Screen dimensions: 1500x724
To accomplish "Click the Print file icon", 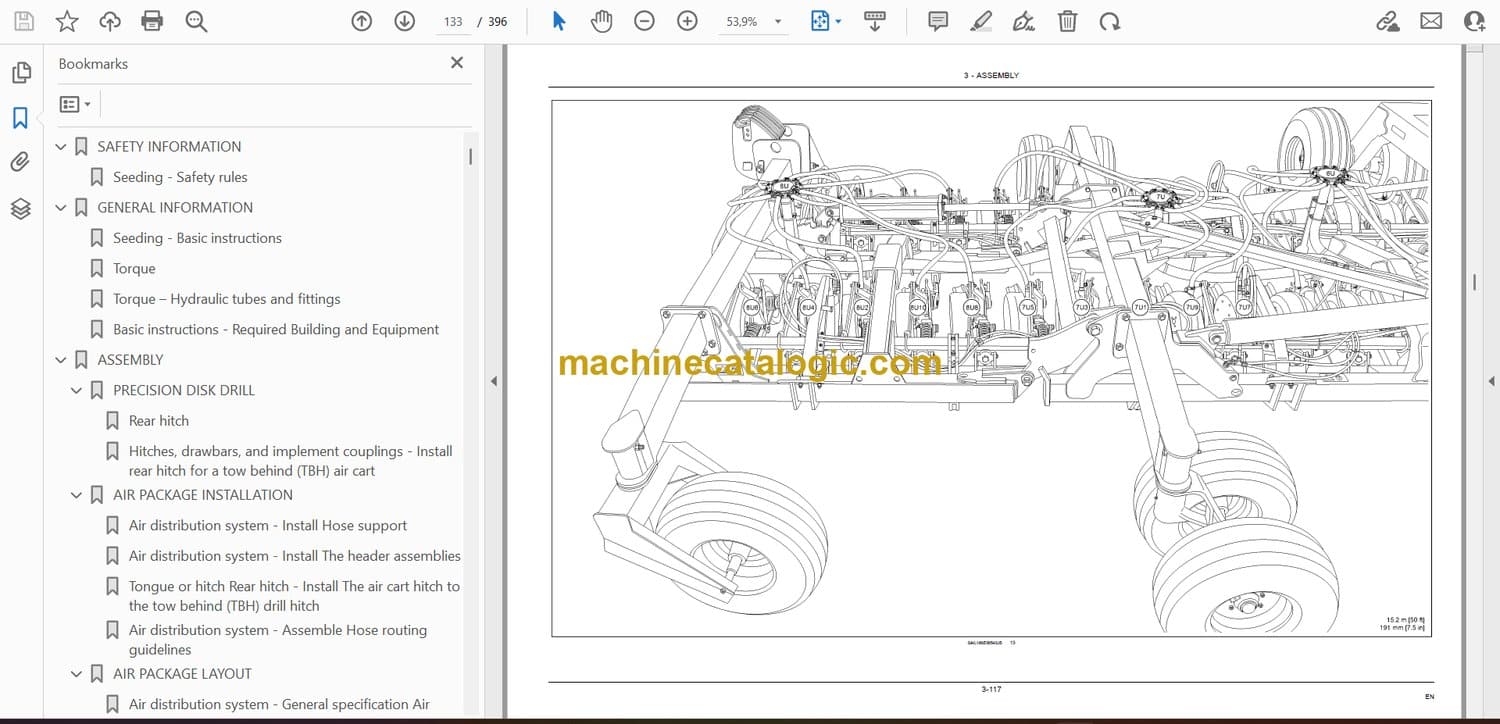I will (x=152, y=21).
